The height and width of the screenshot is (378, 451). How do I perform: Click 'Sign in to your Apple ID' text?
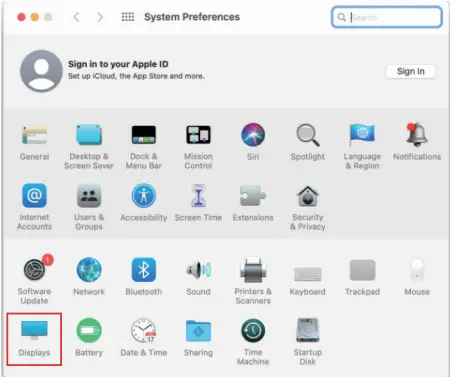(118, 64)
